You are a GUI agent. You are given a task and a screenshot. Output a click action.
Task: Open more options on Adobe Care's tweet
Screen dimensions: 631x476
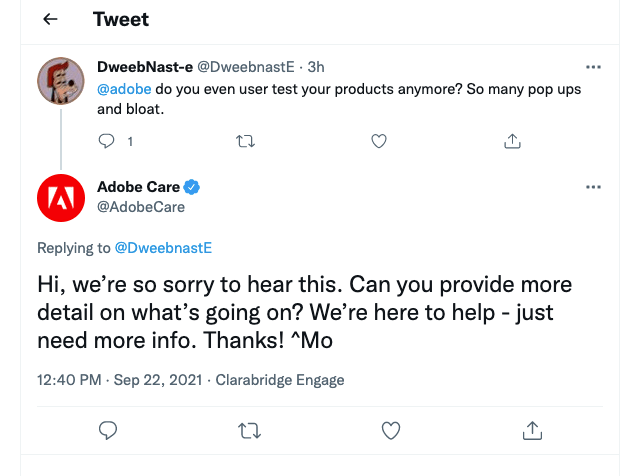coord(593,187)
